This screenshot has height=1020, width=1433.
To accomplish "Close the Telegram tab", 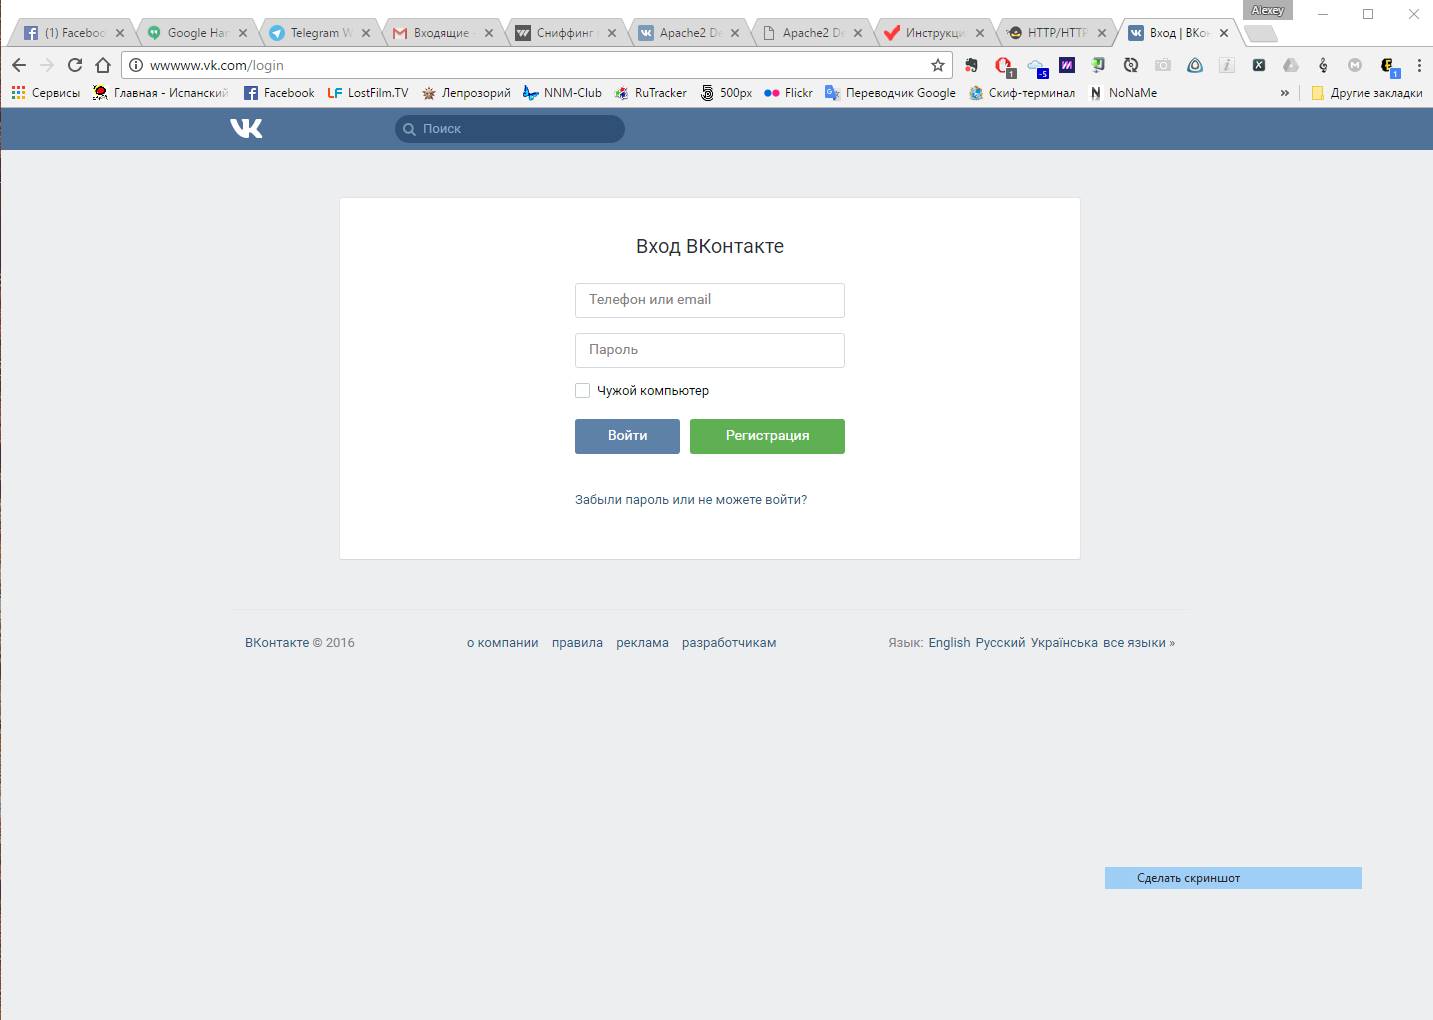I will (366, 33).
